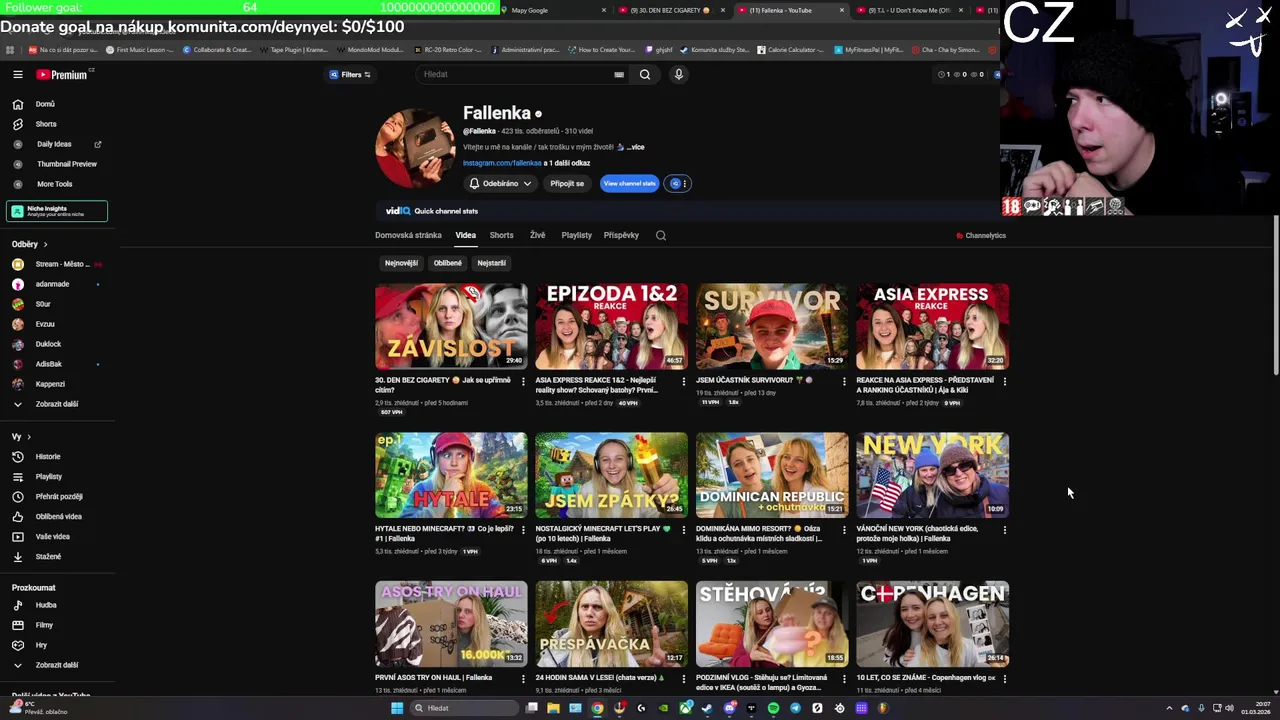
Task: Open the vidIQ options beside channel stats
Action: (x=679, y=183)
